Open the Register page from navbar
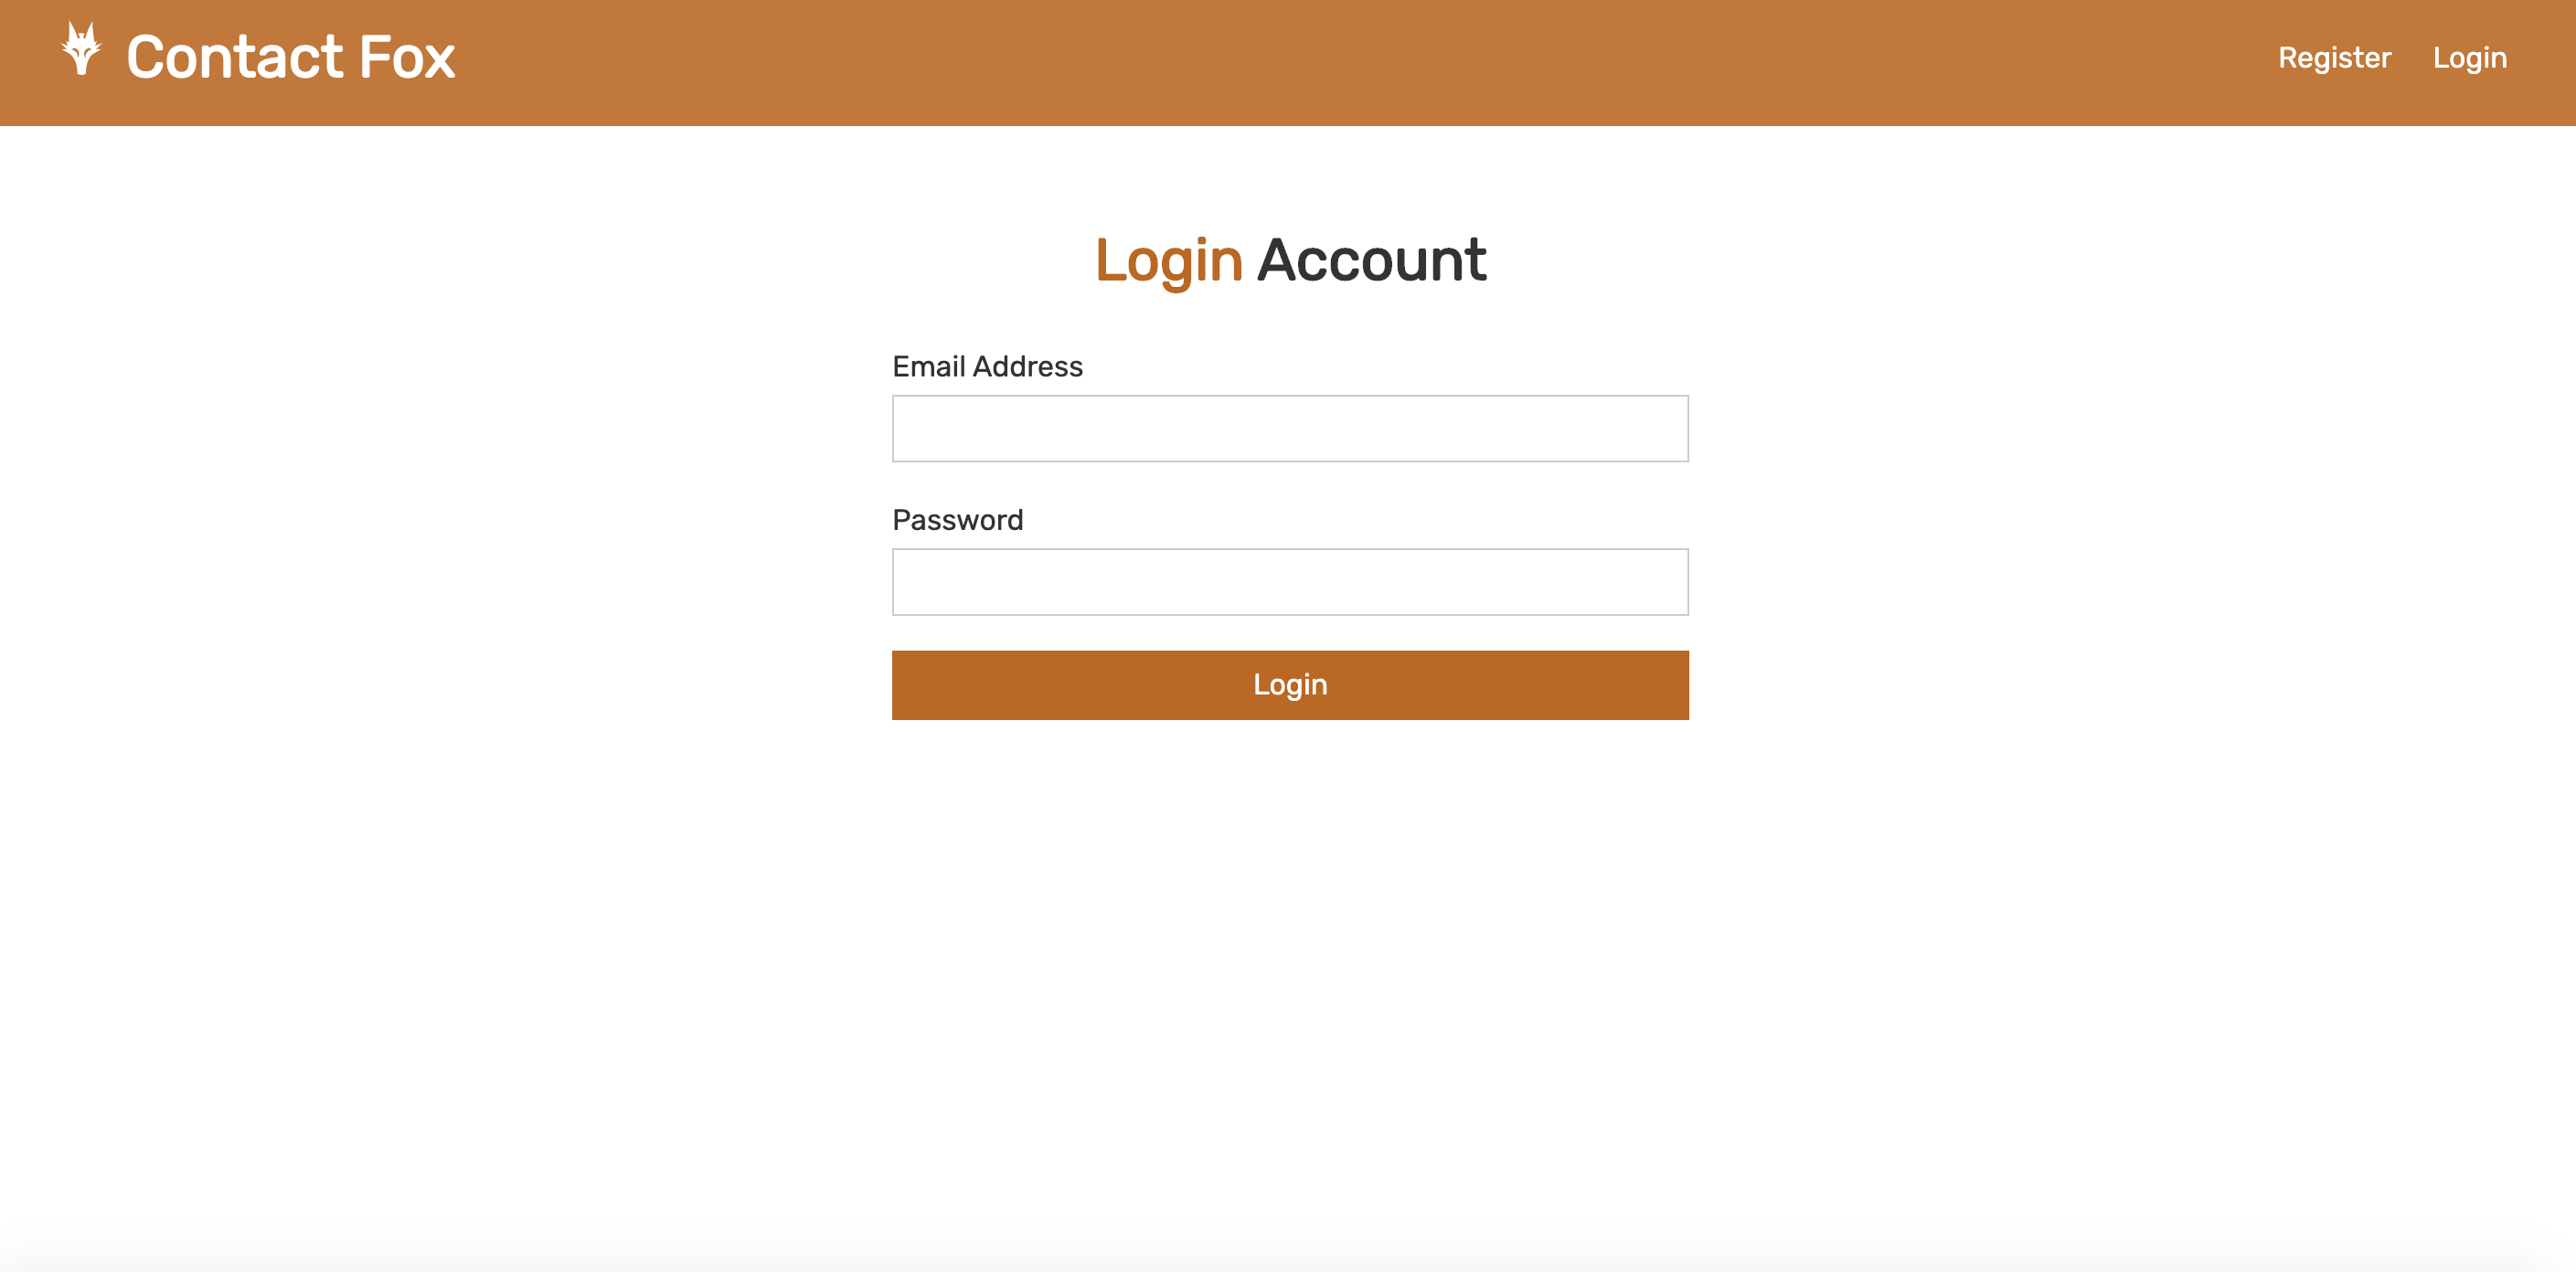Viewport: 2576px width, 1272px height. [2334, 58]
